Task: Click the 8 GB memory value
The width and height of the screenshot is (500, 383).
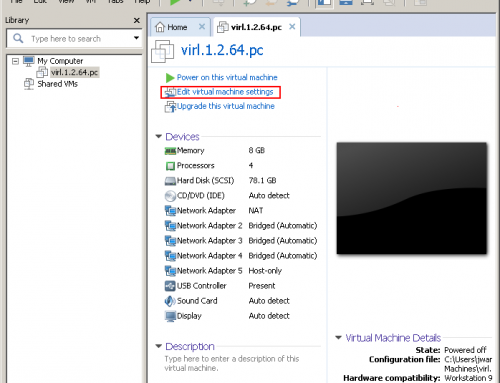Action: [x=256, y=151]
